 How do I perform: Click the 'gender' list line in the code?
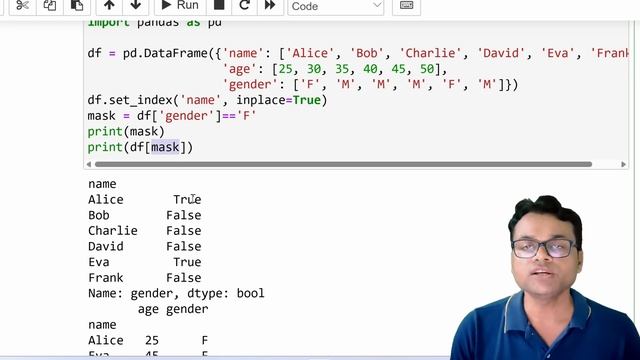click(370, 84)
